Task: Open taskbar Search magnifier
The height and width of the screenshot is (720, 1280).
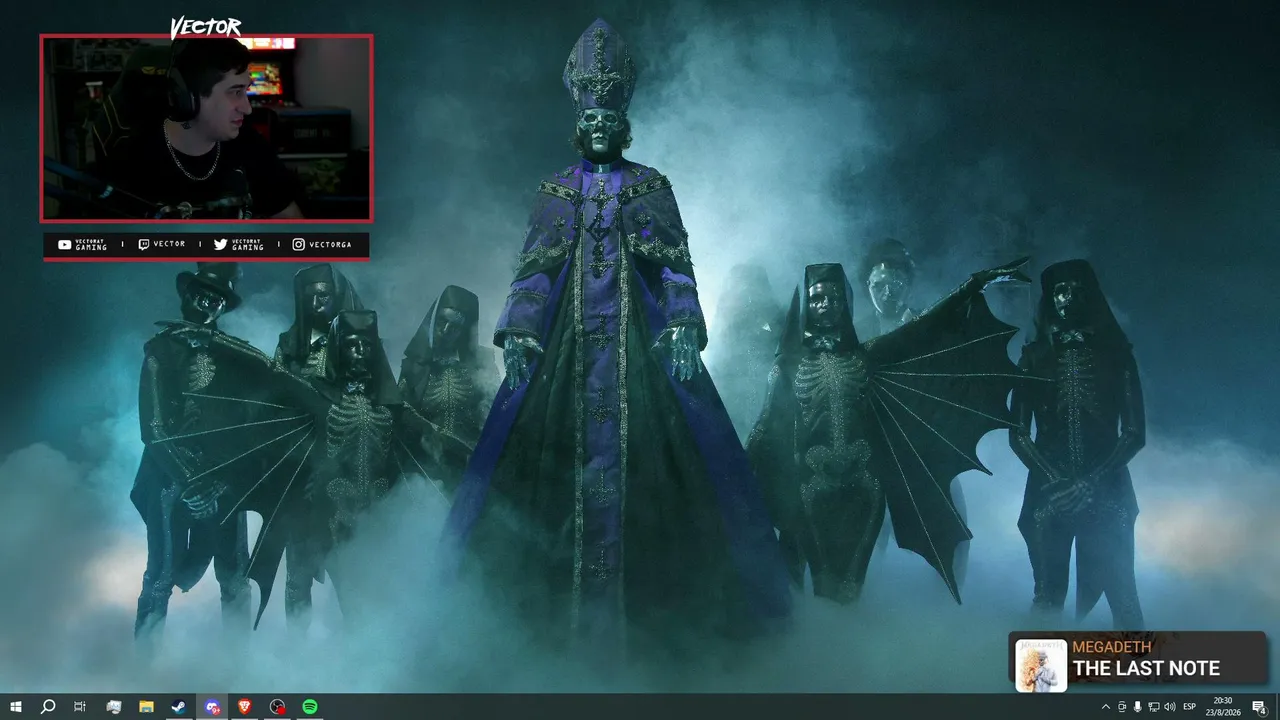Action: 47,707
